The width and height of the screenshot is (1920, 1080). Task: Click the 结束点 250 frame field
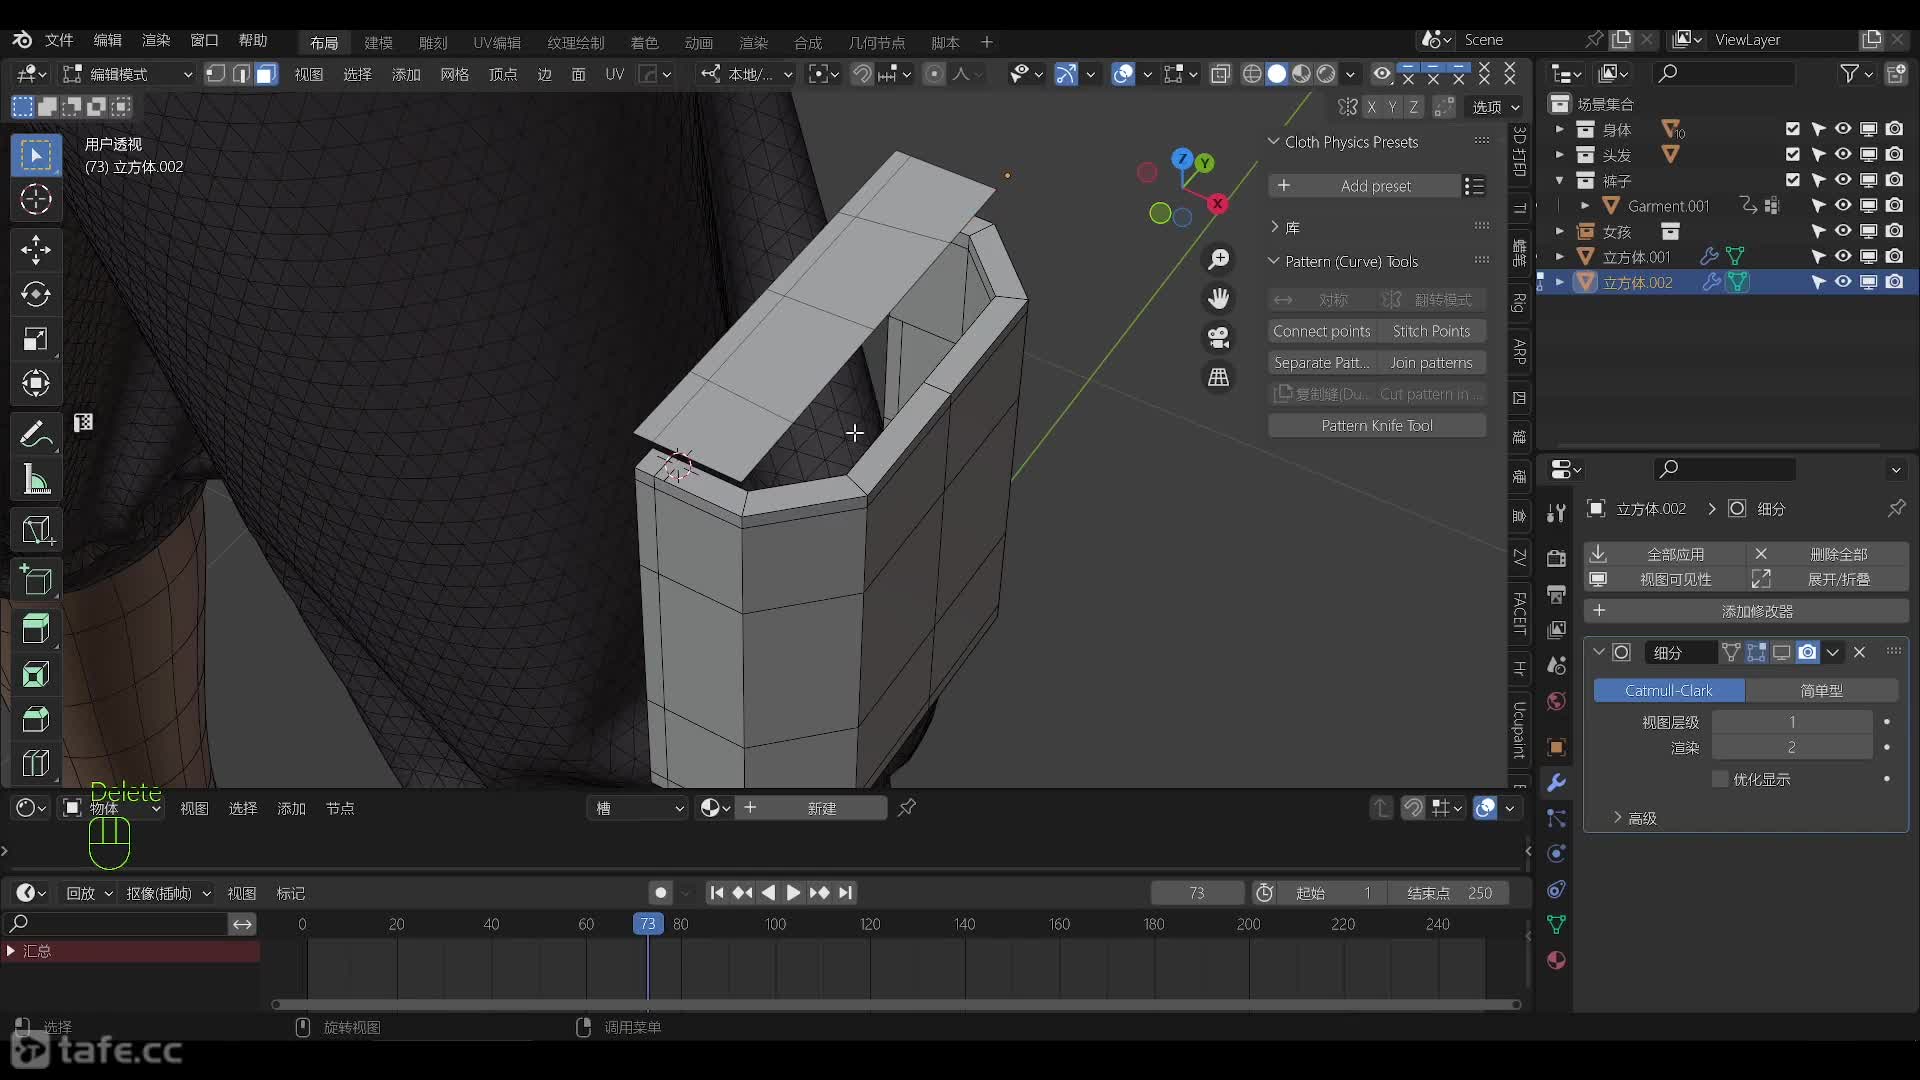(1448, 893)
